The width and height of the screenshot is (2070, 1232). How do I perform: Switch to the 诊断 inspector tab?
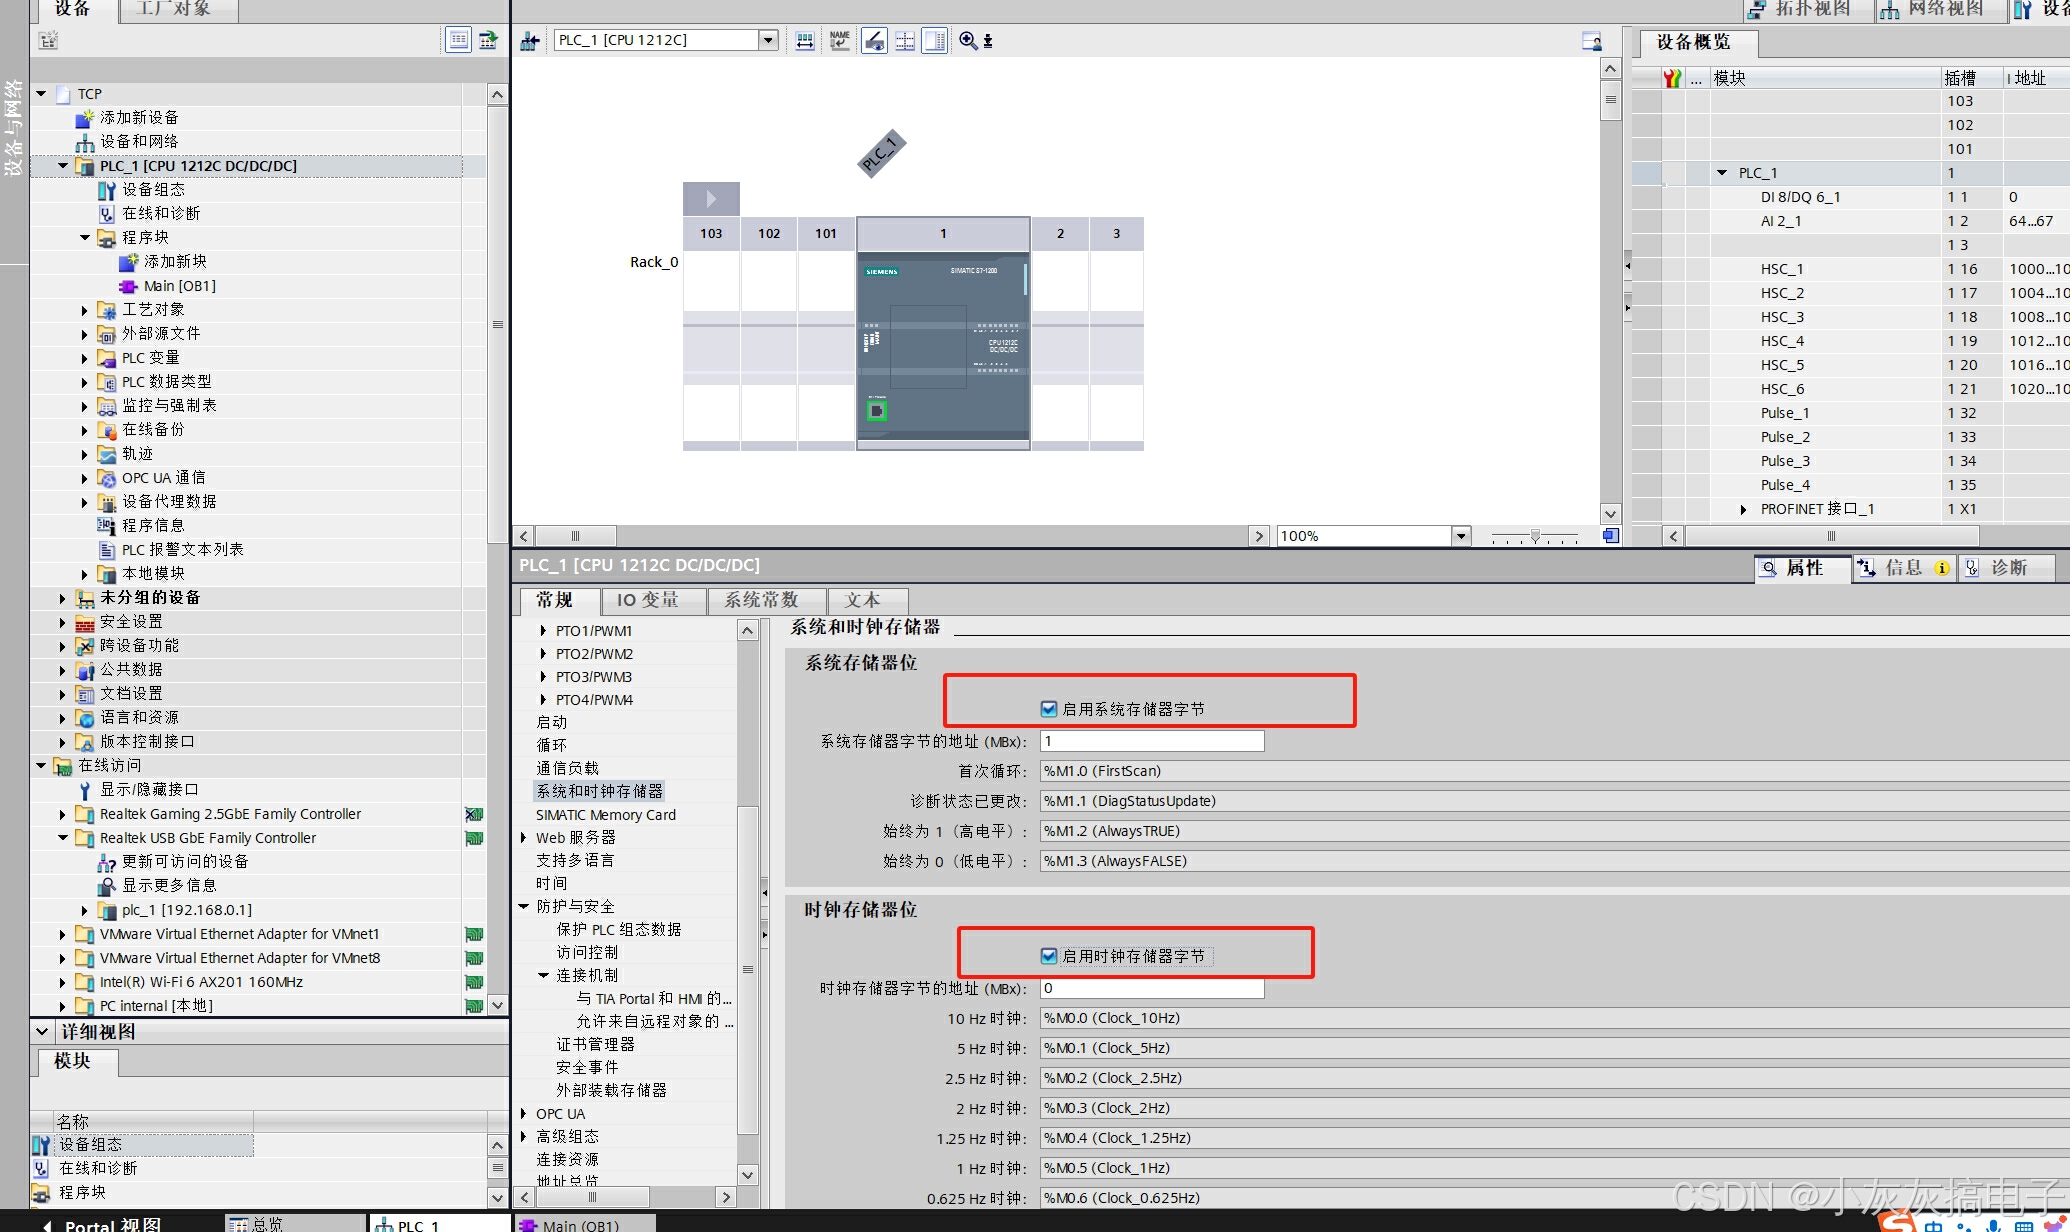[x=2007, y=568]
